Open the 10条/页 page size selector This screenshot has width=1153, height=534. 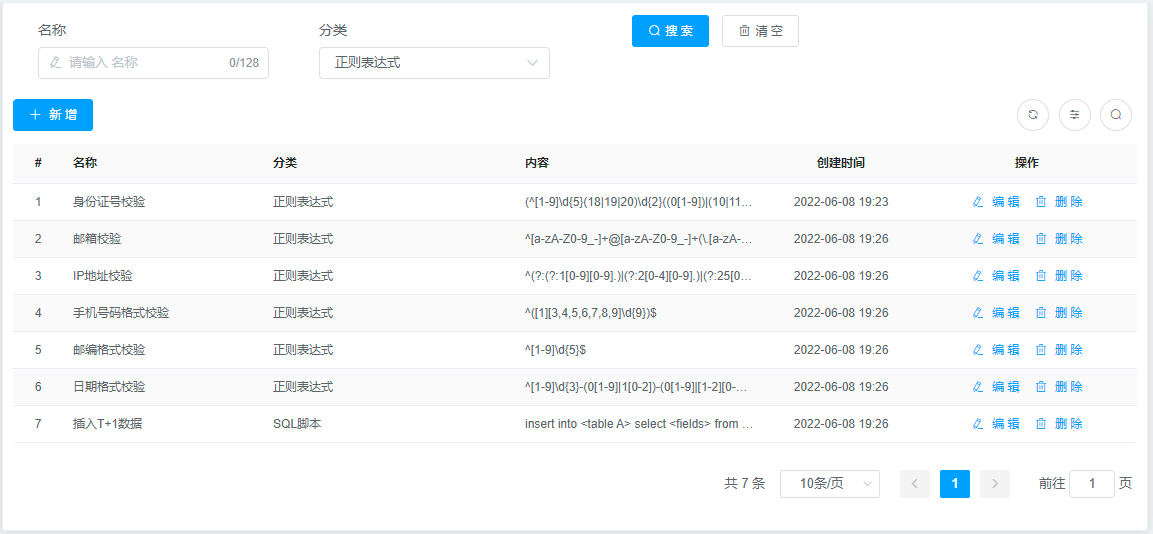[829, 484]
